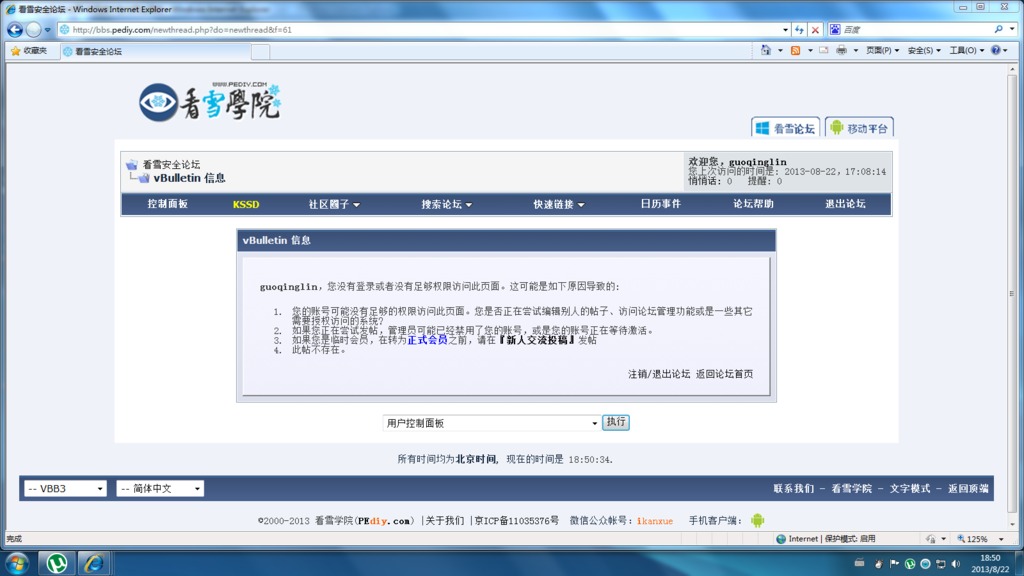Click the 新人交流投稿 link
Screen dimensions: 1024x576
tap(537, 340)
